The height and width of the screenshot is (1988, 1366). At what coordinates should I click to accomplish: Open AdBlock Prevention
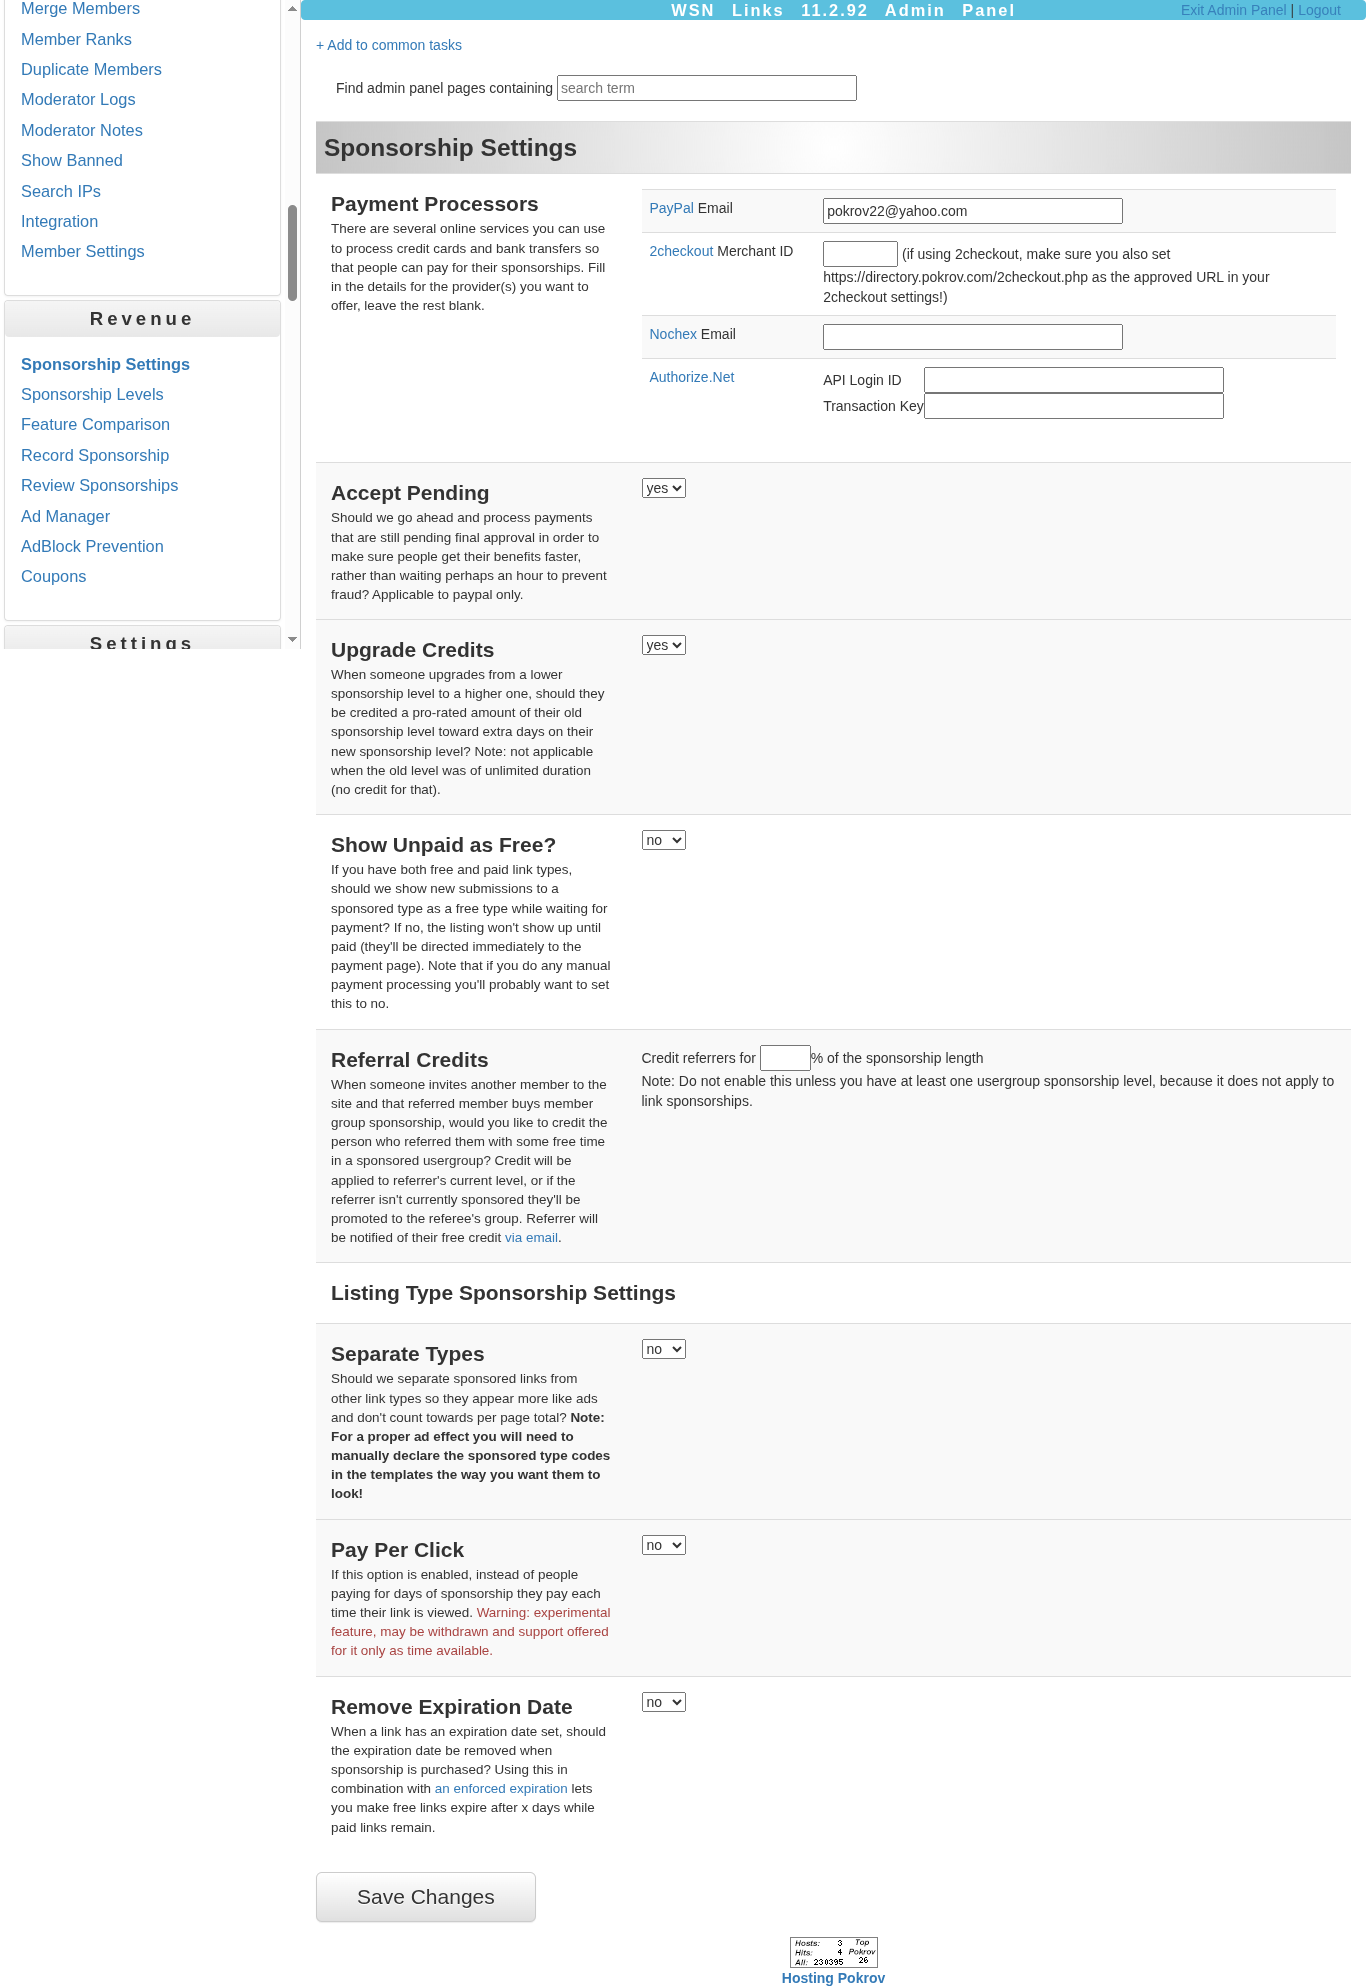coord(92,546)
